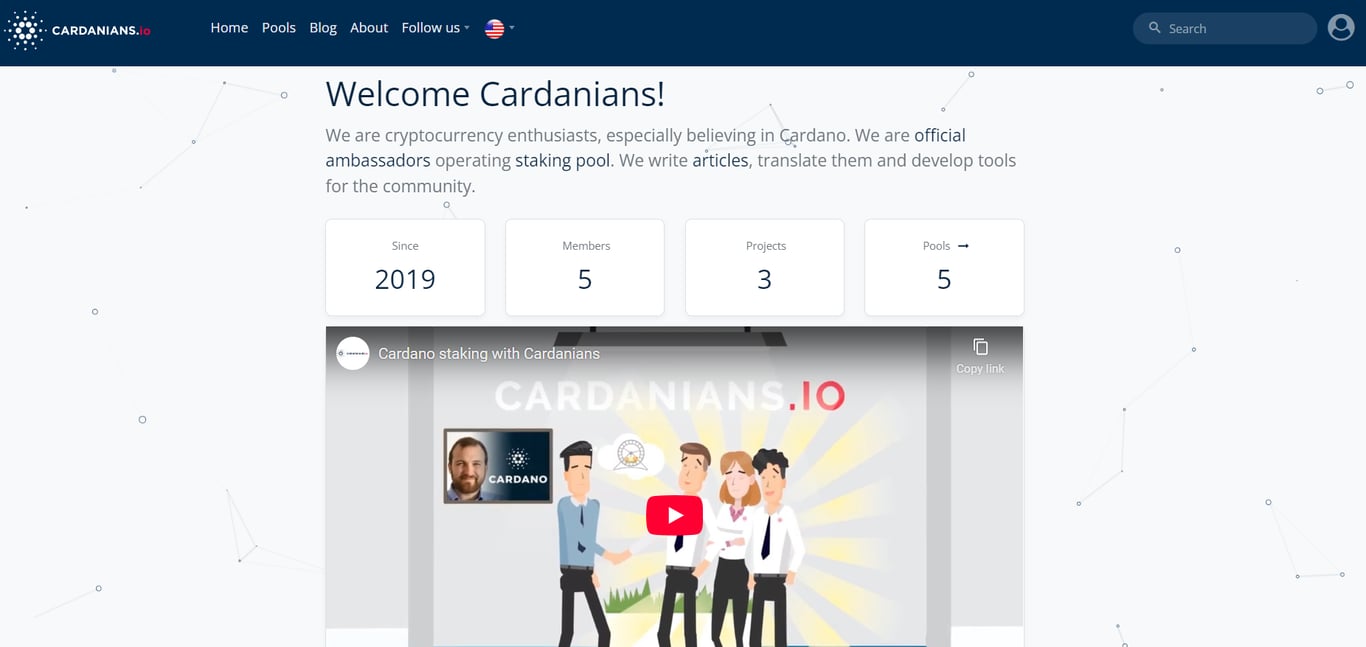1366x647 pixels.
Task: Click the Copy link icon on the video
Action: point(979,346)
